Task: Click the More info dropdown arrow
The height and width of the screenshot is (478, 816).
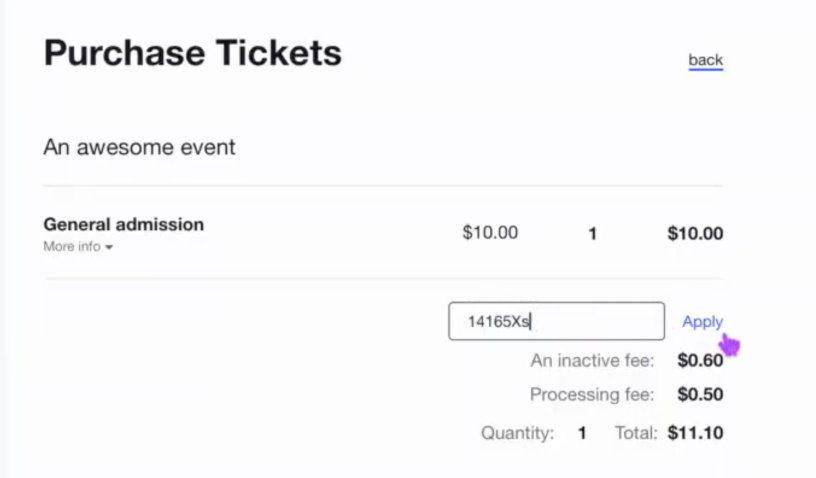Action: coord(109,247)
